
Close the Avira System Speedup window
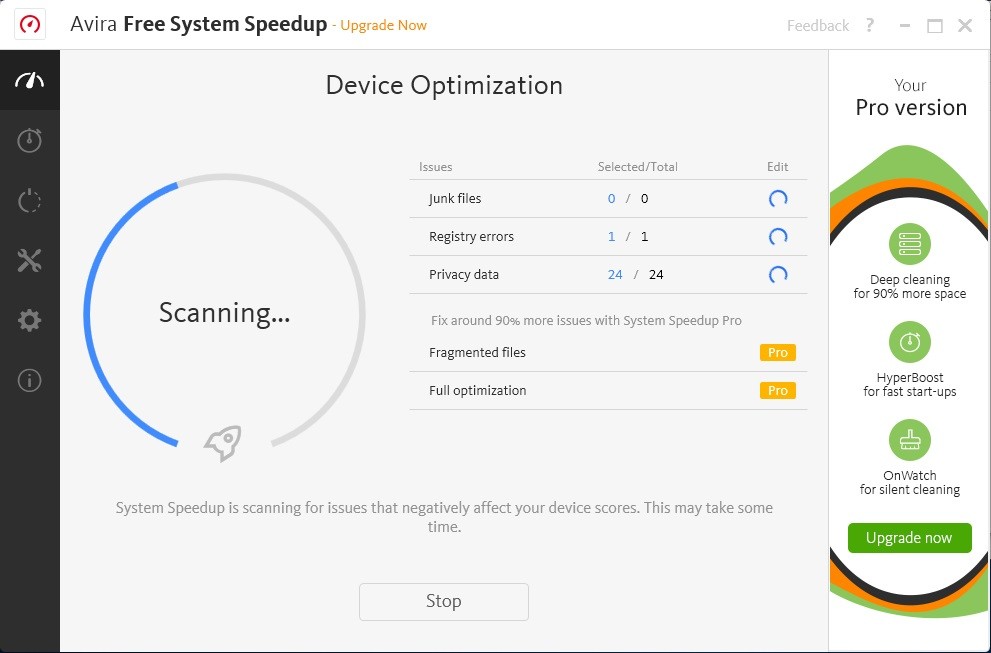tap(965, 25)
